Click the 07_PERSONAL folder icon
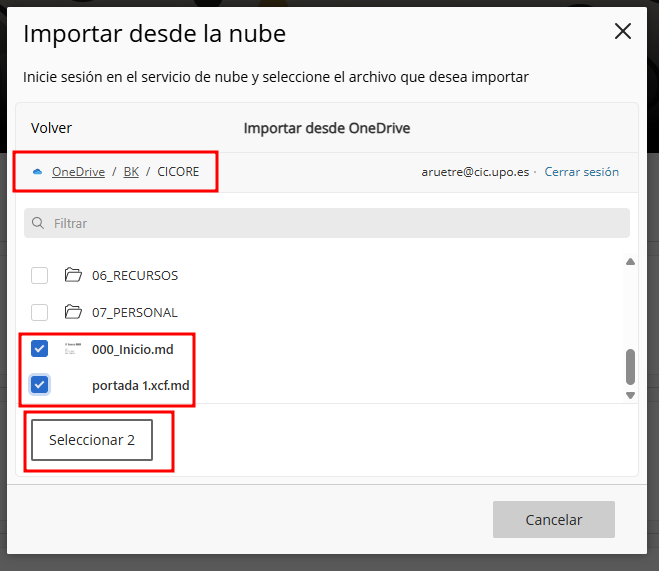 [x=72, y=312]
